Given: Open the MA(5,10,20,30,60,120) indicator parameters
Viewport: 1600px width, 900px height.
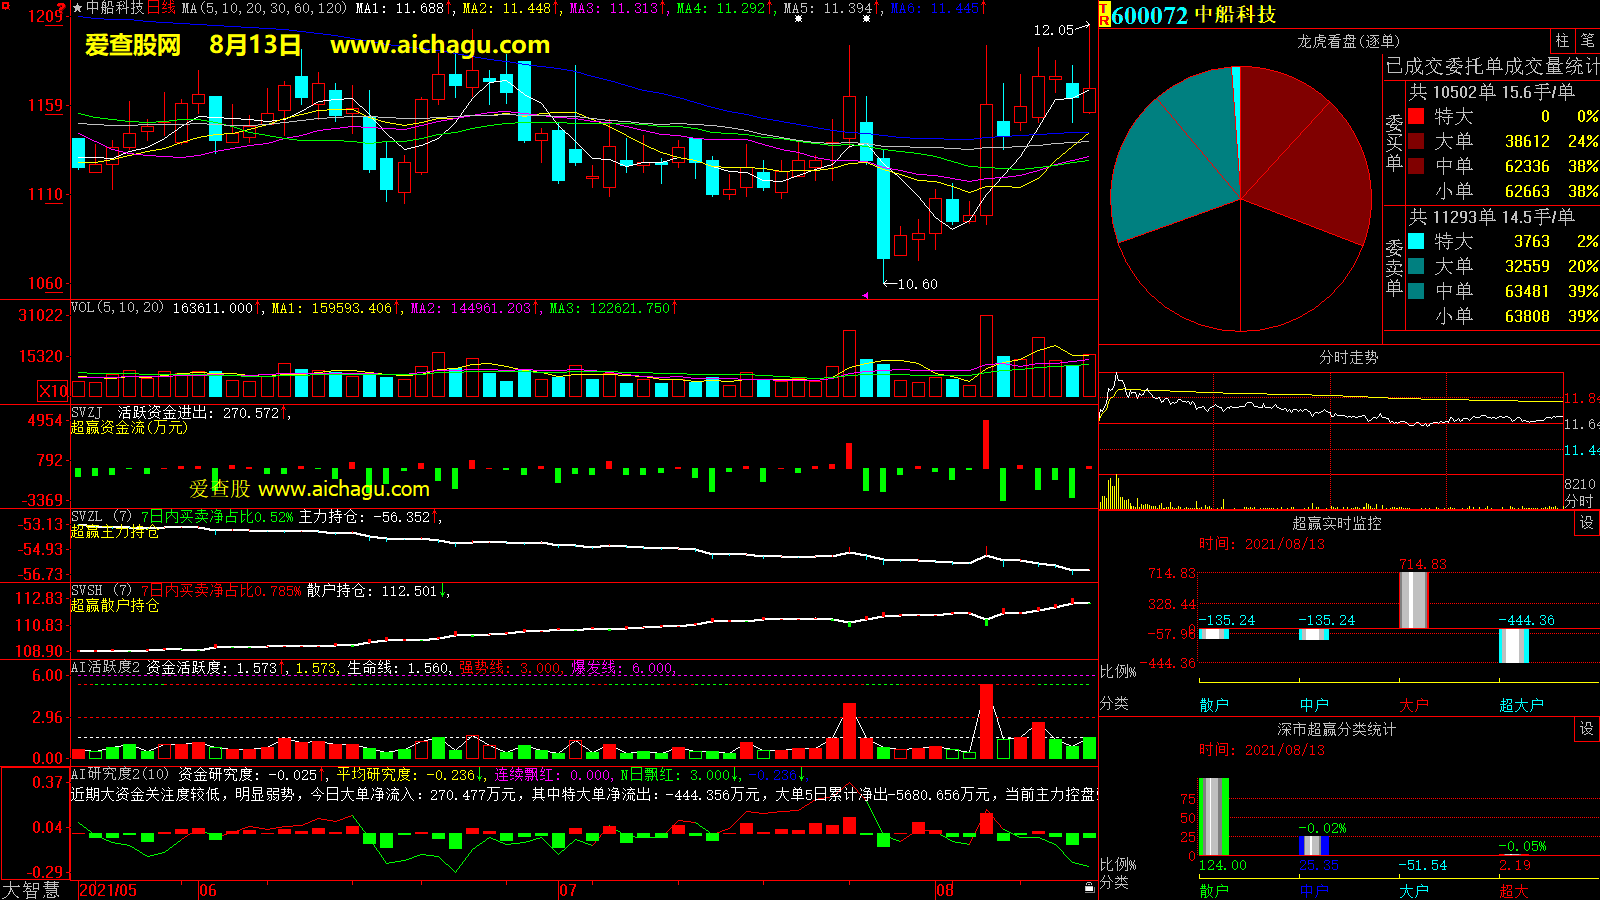Looking at the screenshot, I should (x=264, y=8).
